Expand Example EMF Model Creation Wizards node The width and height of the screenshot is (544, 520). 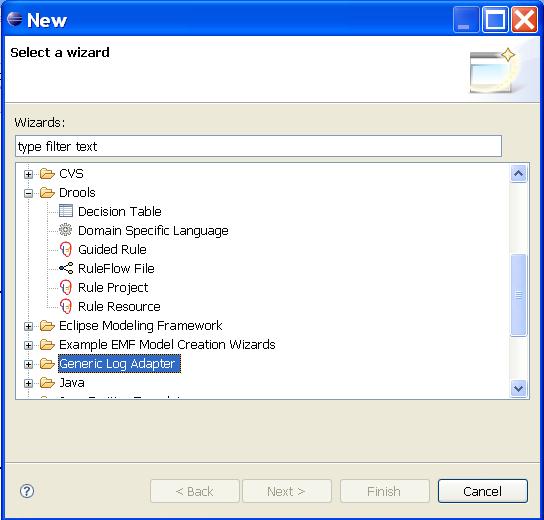pos(28,346)
